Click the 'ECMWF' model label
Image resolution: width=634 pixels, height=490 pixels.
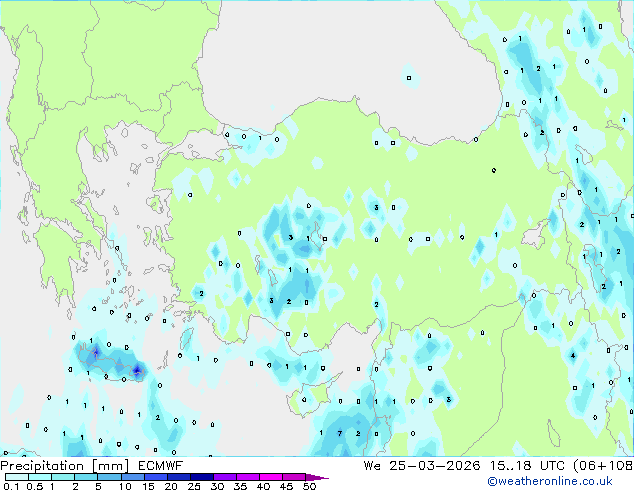[x=161, y=466]
